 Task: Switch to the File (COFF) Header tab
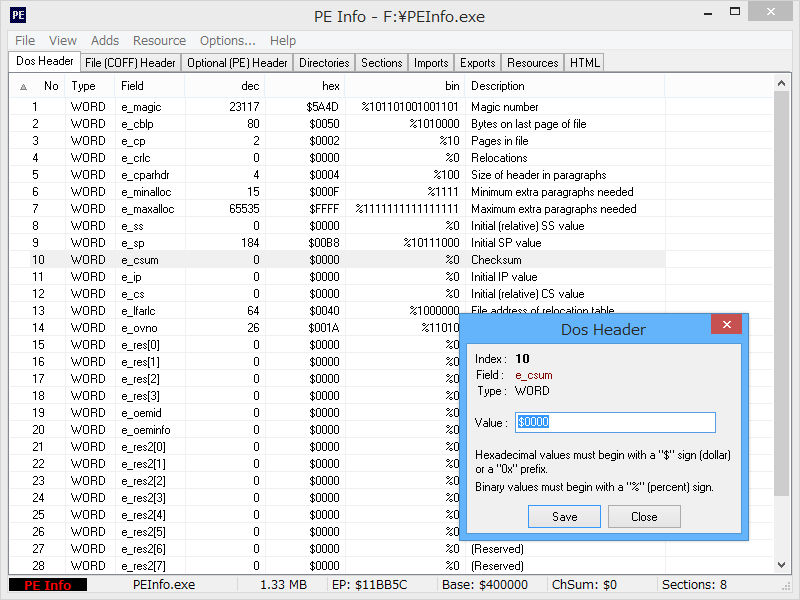click(x=130, y=63)
